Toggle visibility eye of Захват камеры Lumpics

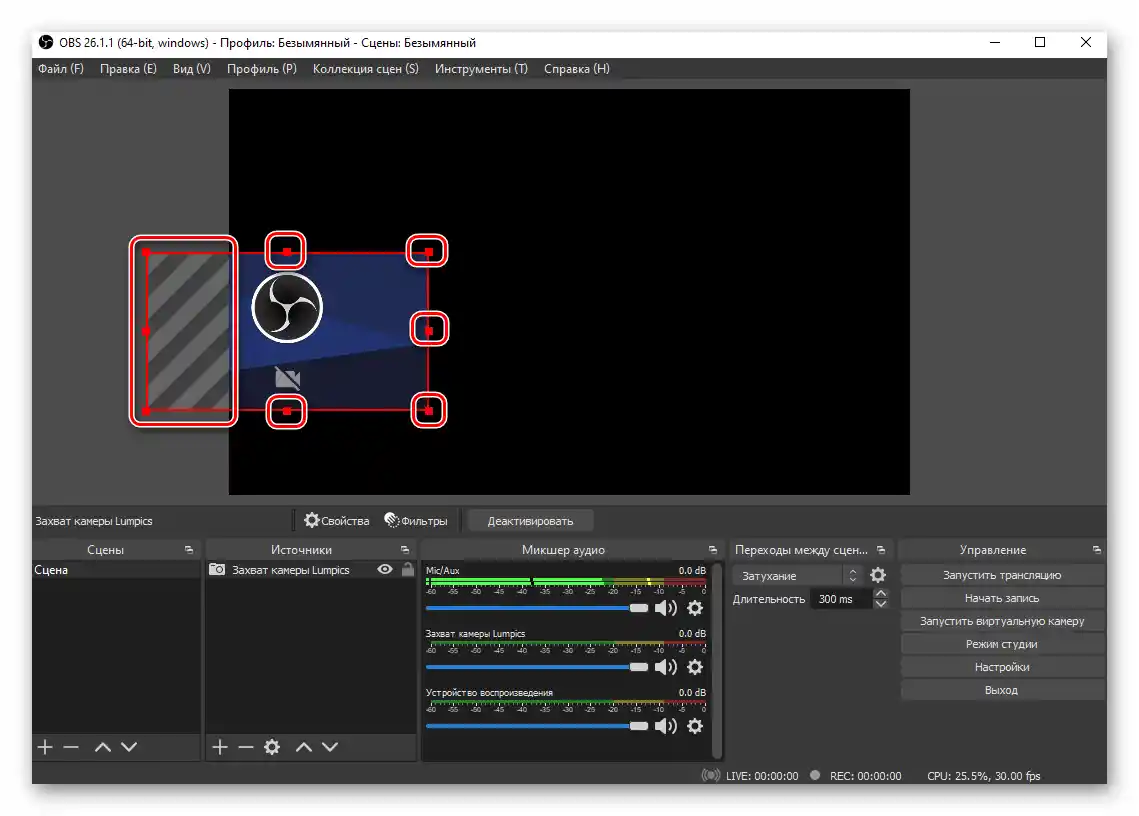(x=385, y=570)
